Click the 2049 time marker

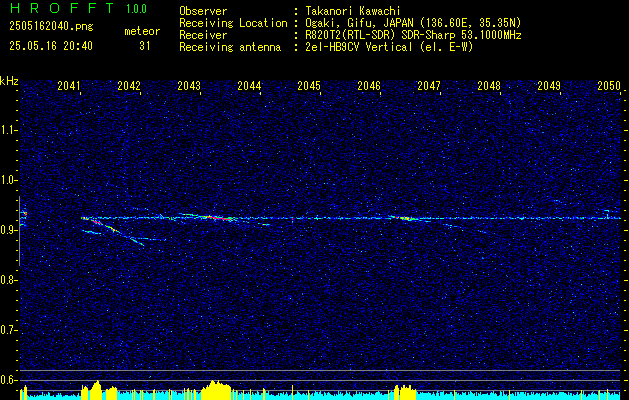[549, 86]
